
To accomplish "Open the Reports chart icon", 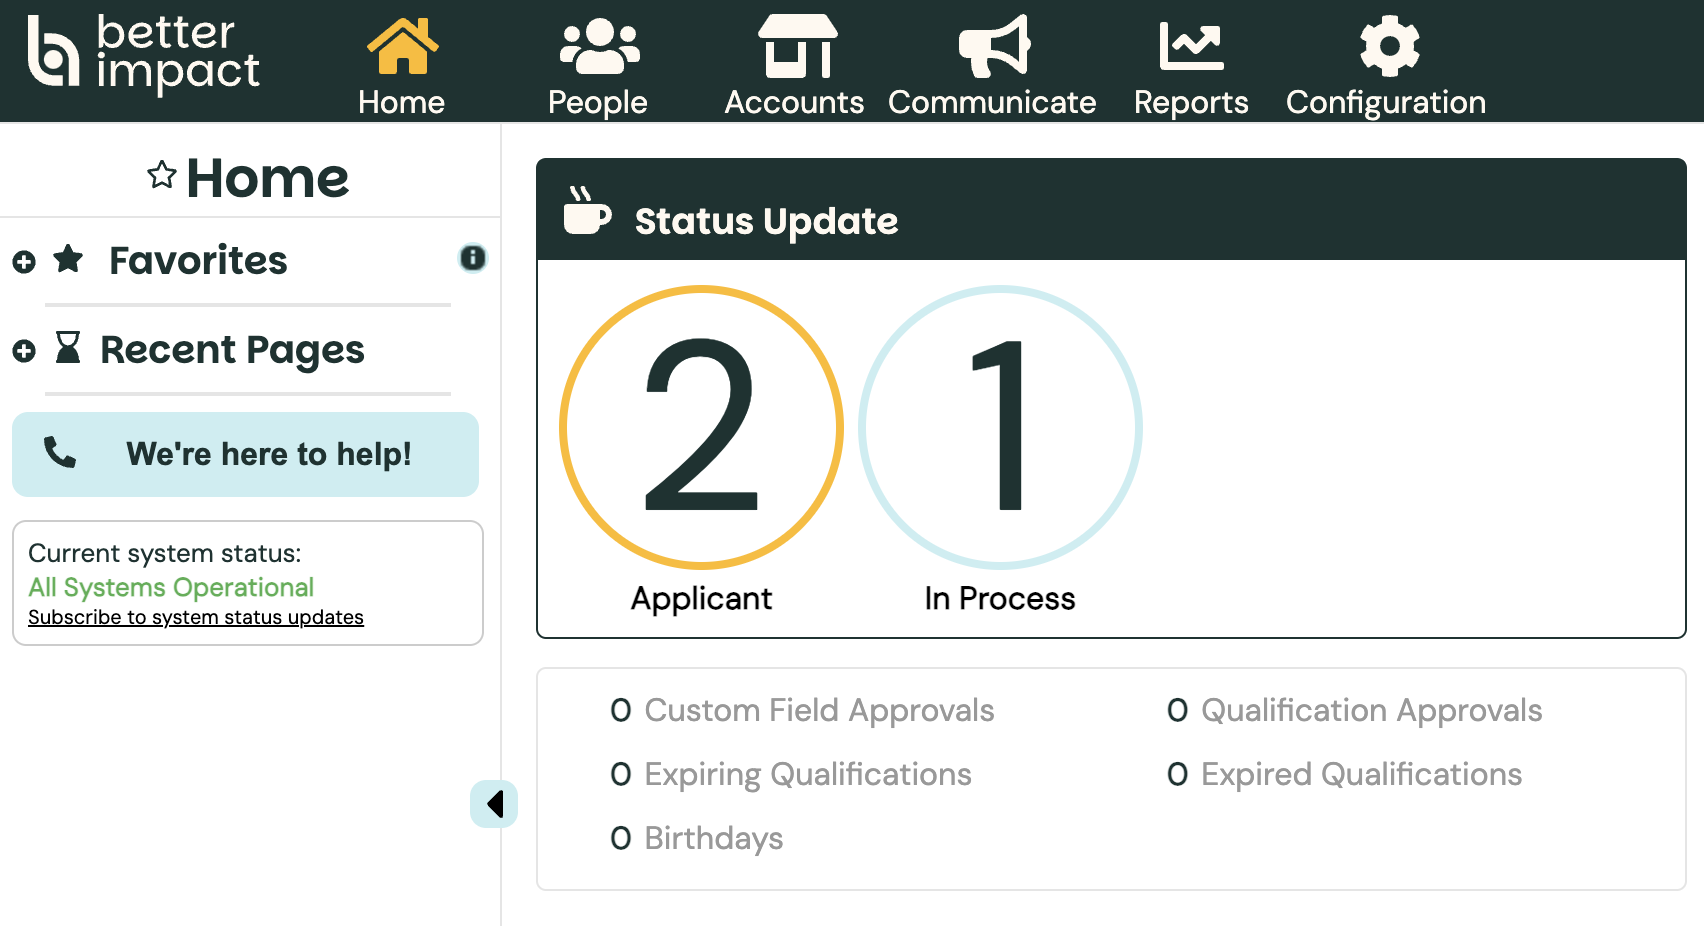I will tap(1190, 47).
